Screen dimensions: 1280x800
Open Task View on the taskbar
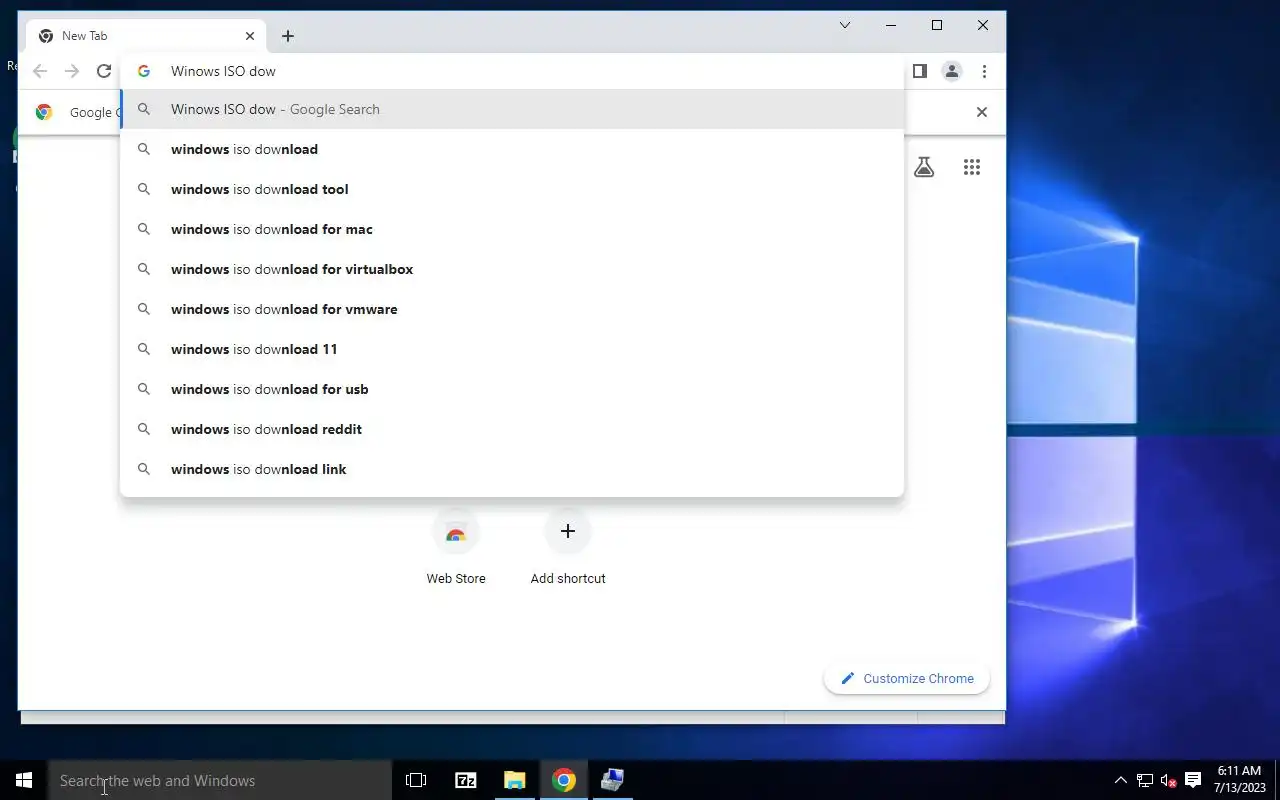click(416, 780)
